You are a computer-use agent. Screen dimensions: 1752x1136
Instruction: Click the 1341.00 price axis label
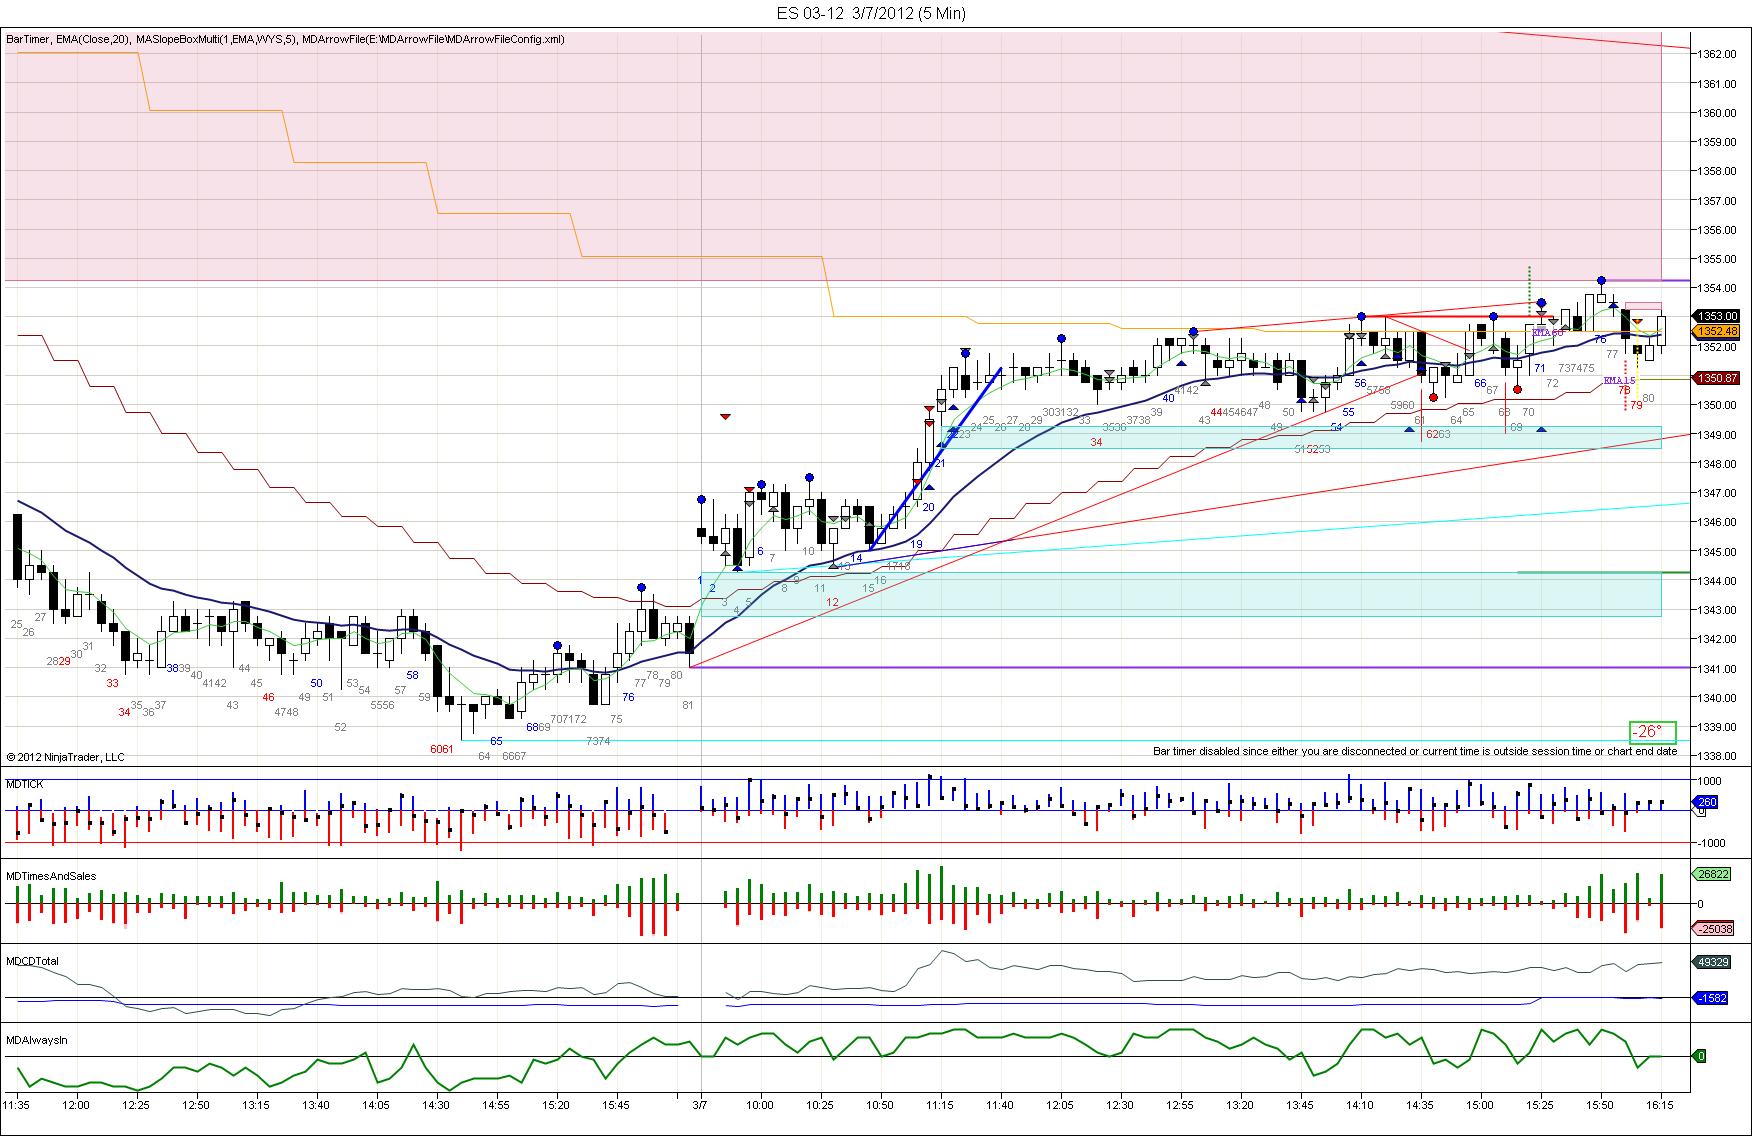[x=1717, y=668]
